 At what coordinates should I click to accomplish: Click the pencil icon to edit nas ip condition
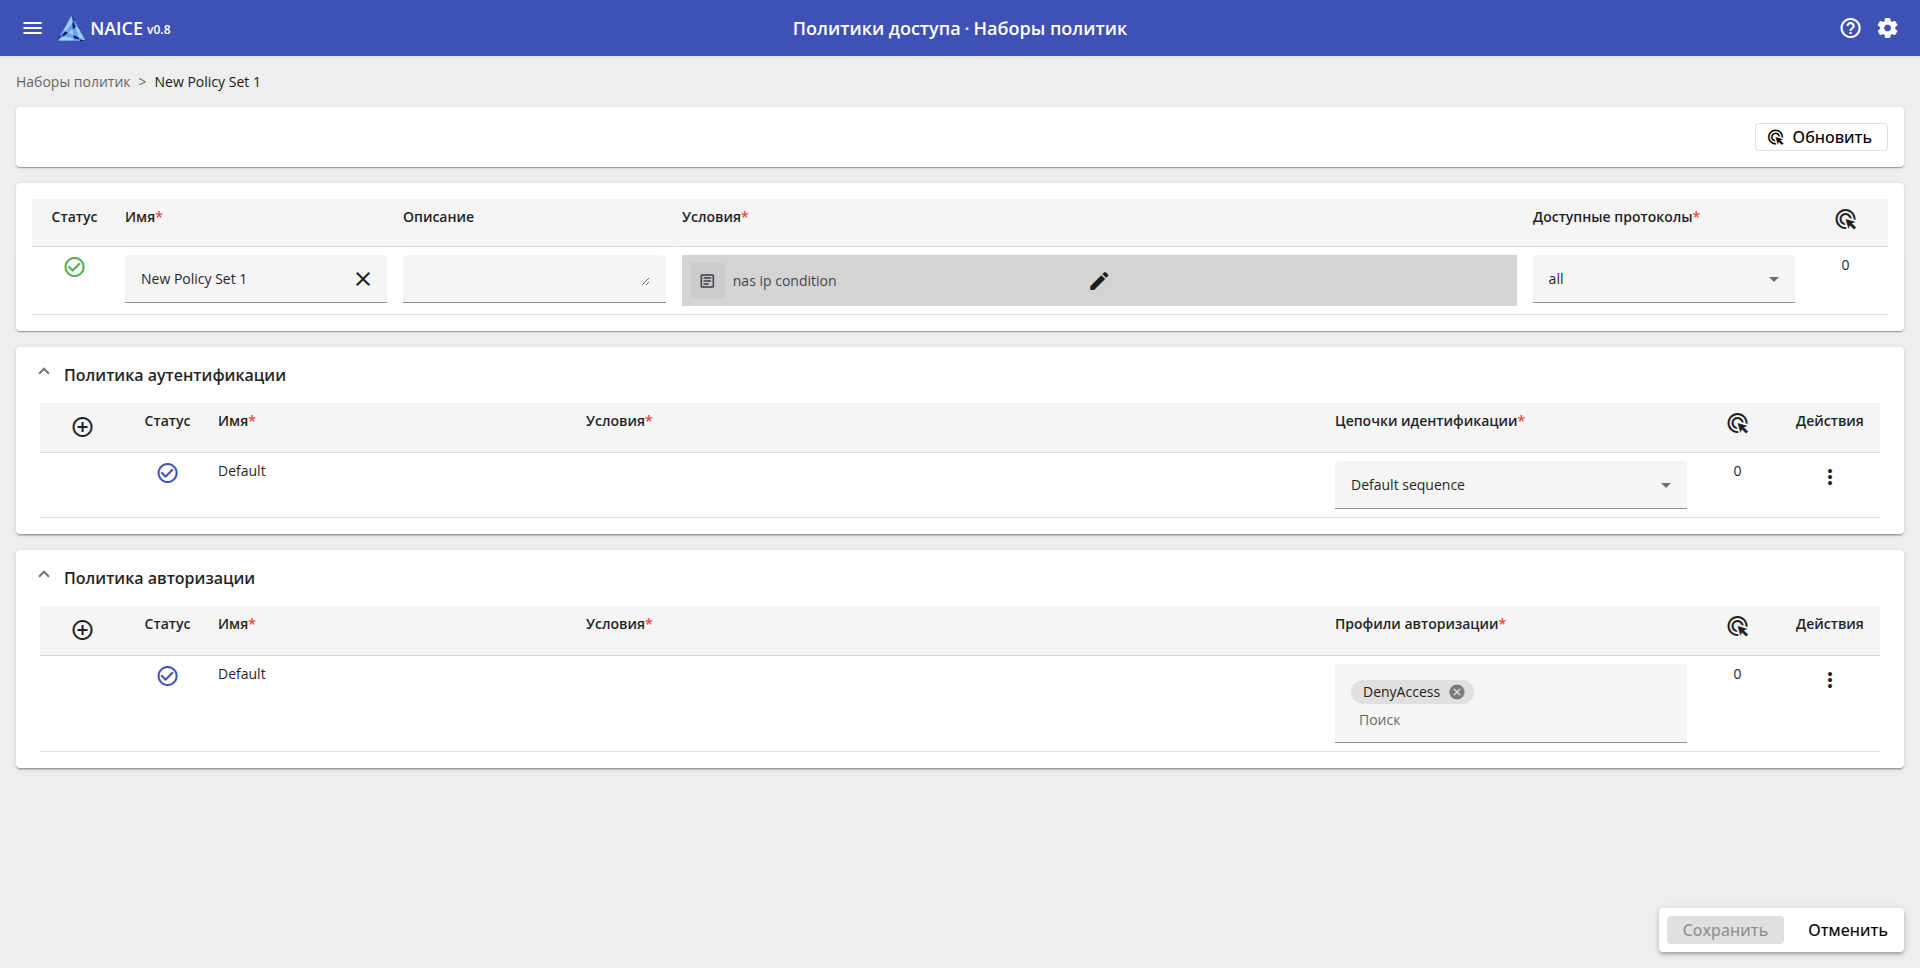coord(1098,281)
